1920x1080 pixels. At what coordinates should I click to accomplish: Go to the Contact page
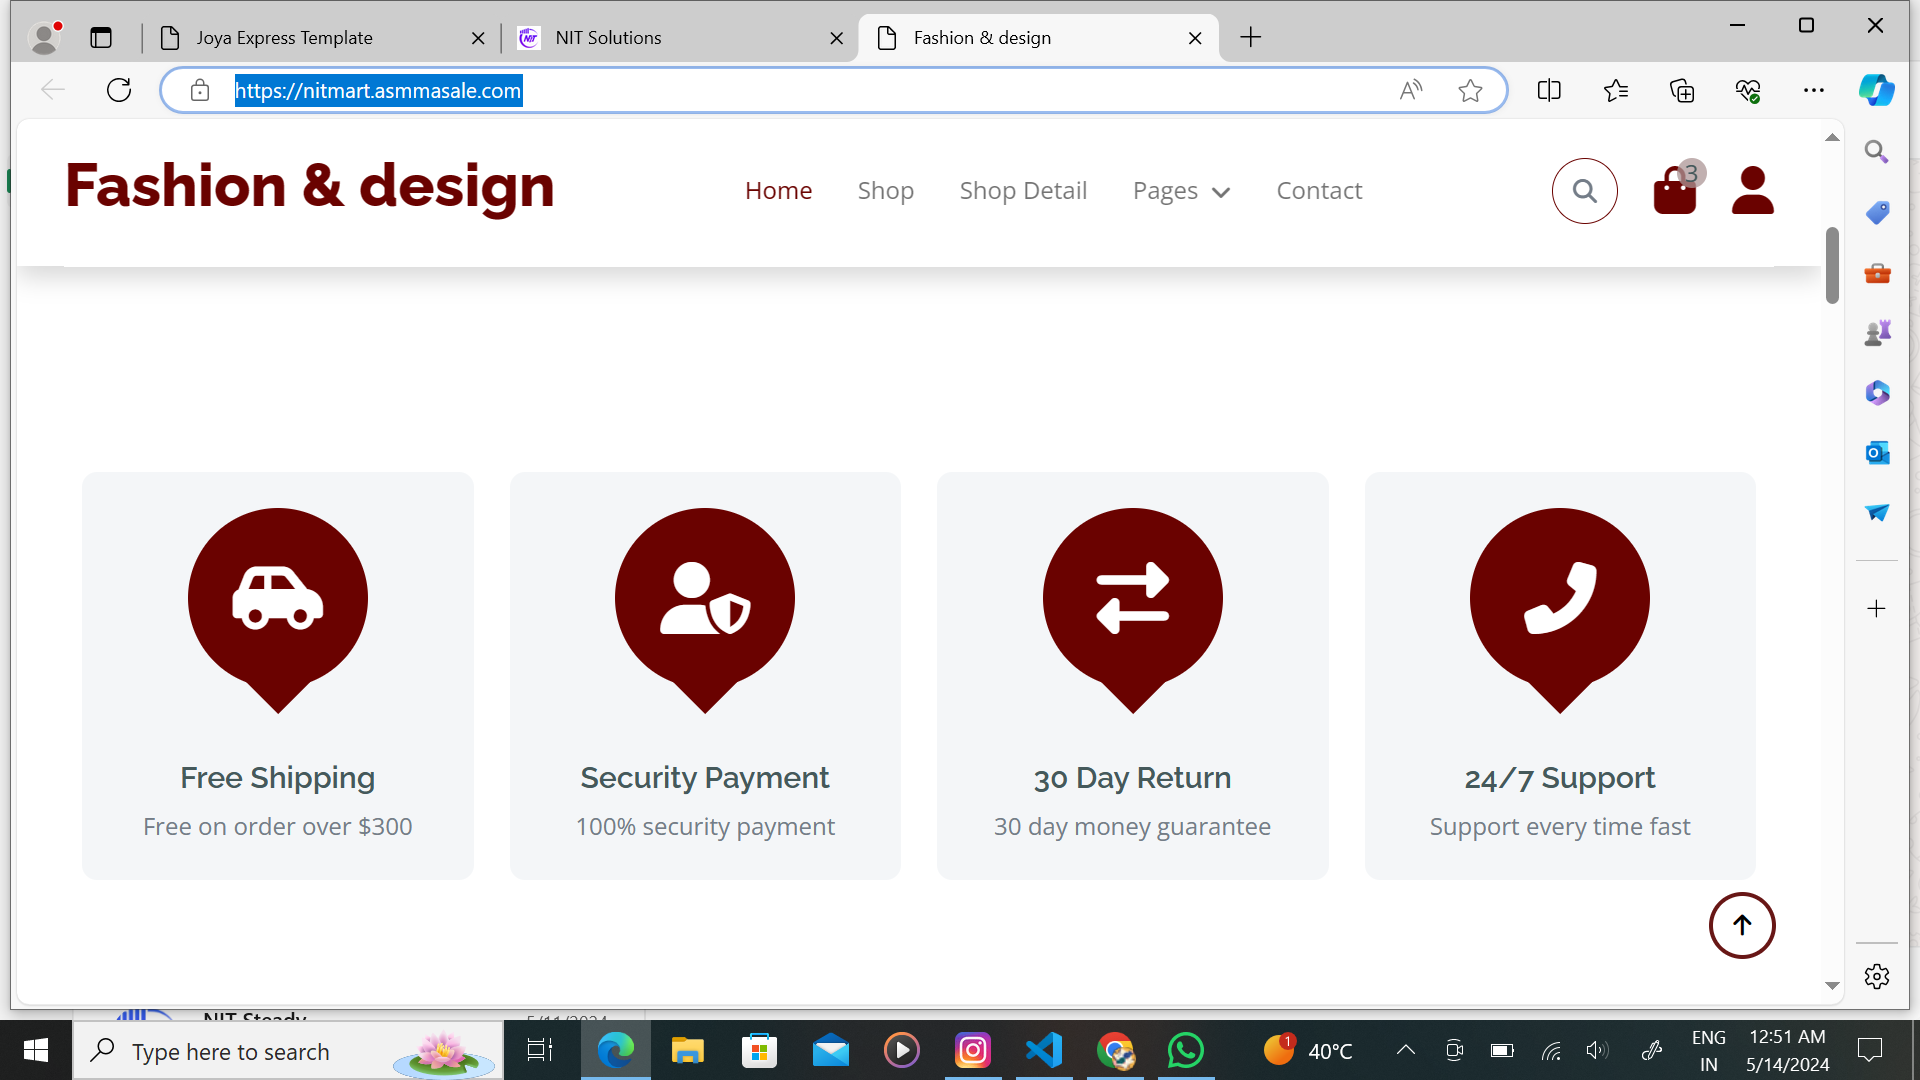[1319, 191]
